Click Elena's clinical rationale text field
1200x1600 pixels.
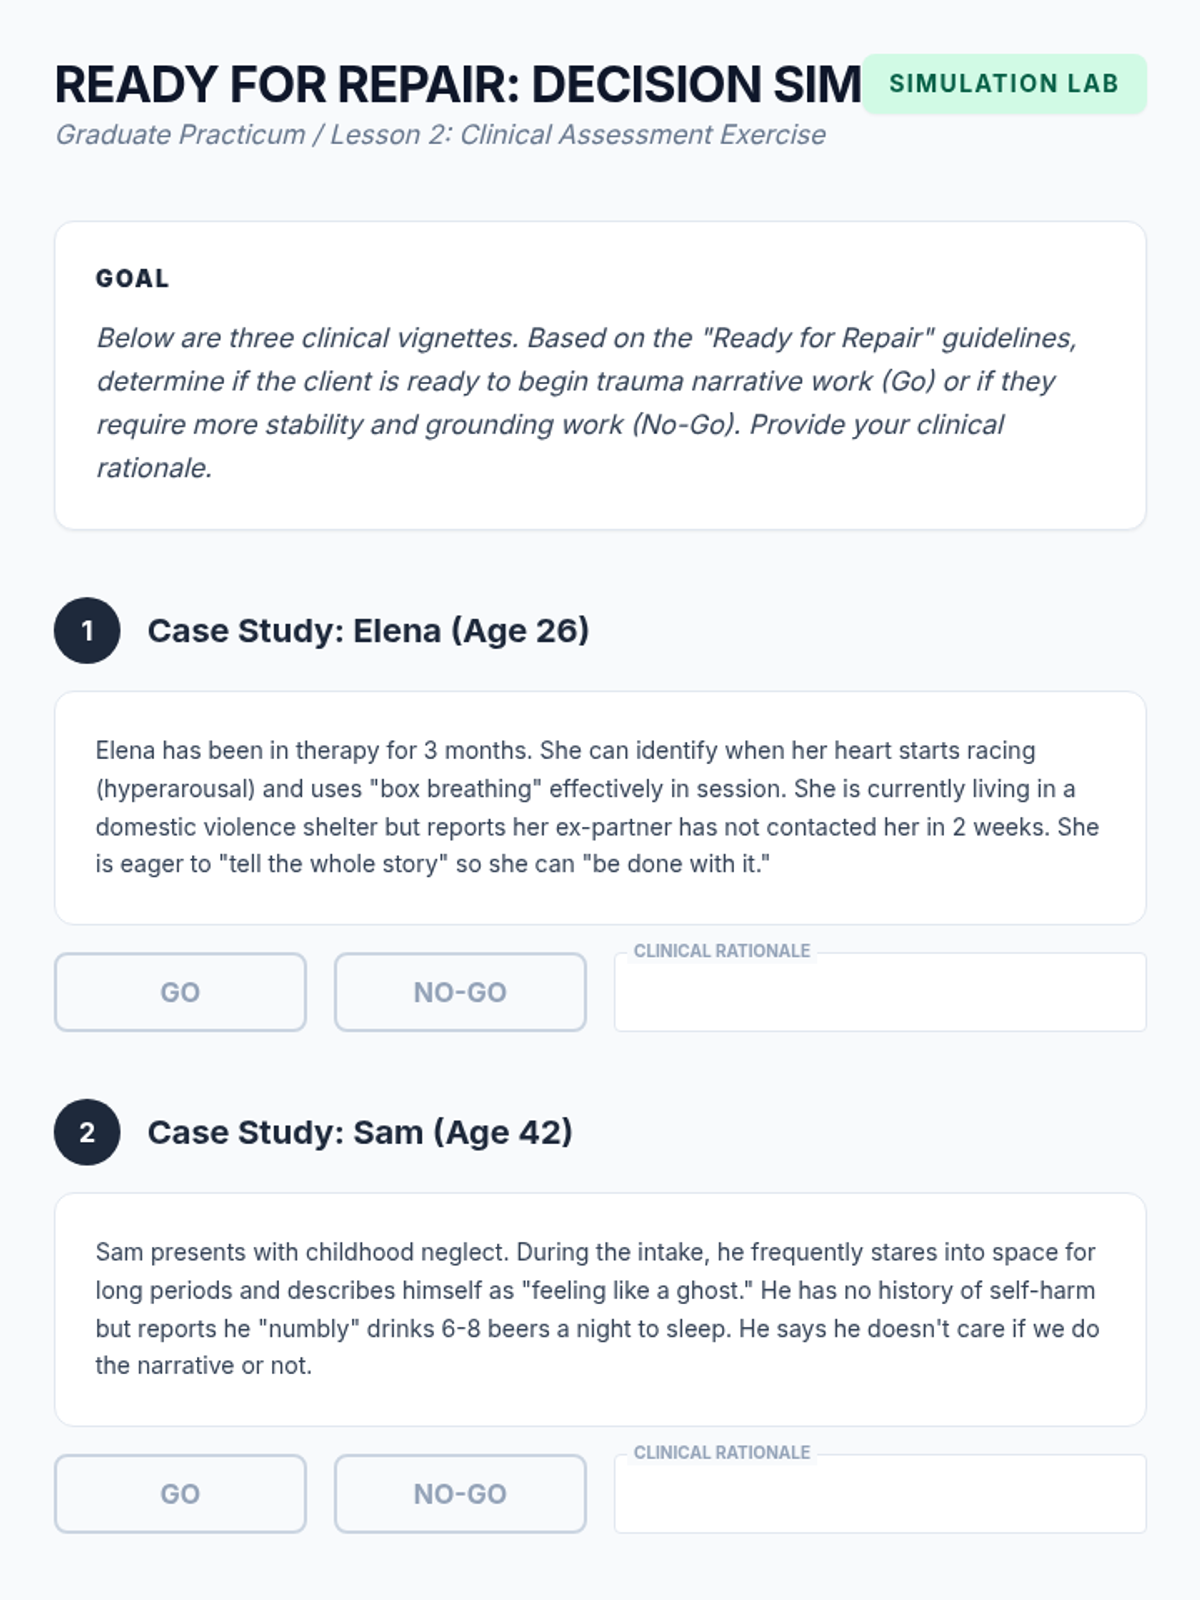coord(880,994)
